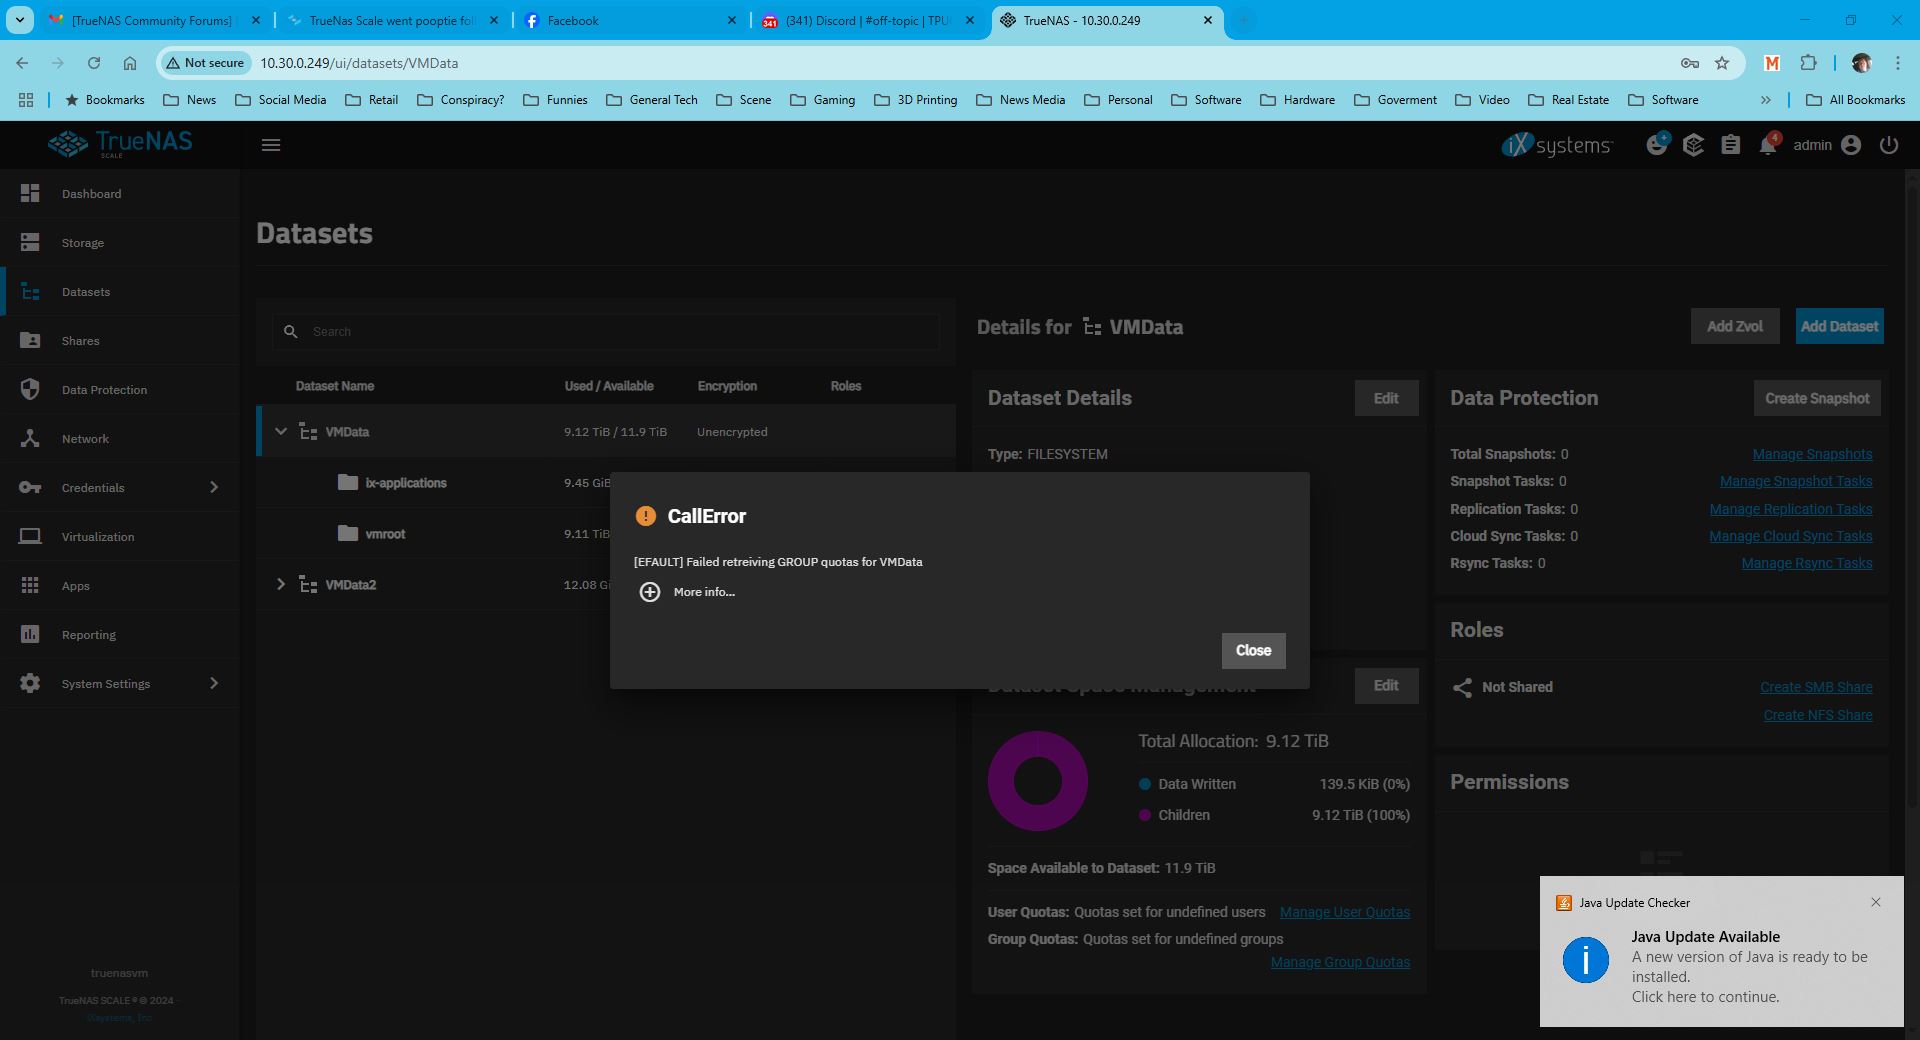
Task: Expand Credentials submenu arrow
Action: 213,487
